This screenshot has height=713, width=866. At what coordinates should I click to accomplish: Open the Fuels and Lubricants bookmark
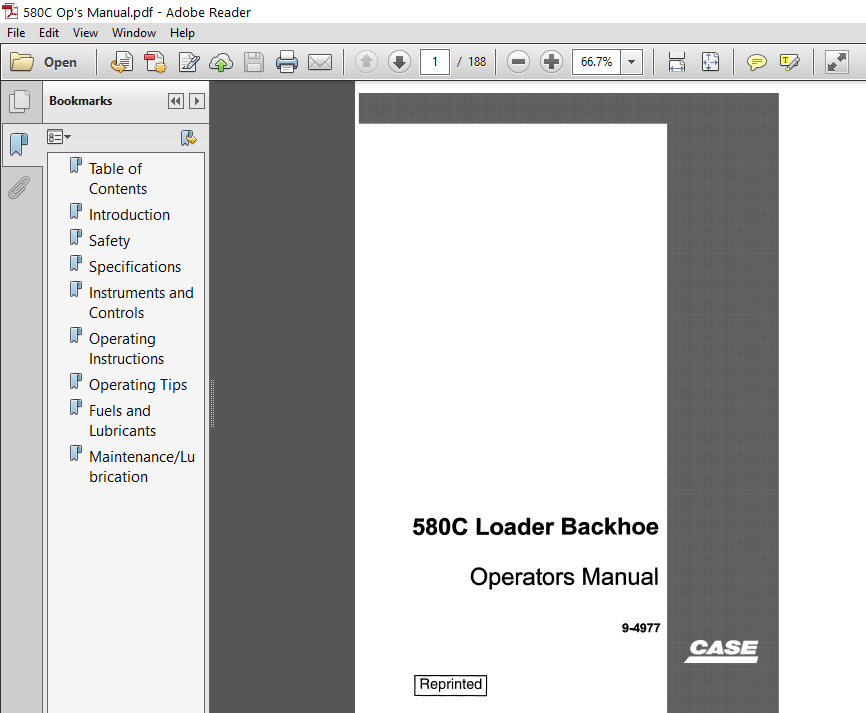click(x=123, y=420)
